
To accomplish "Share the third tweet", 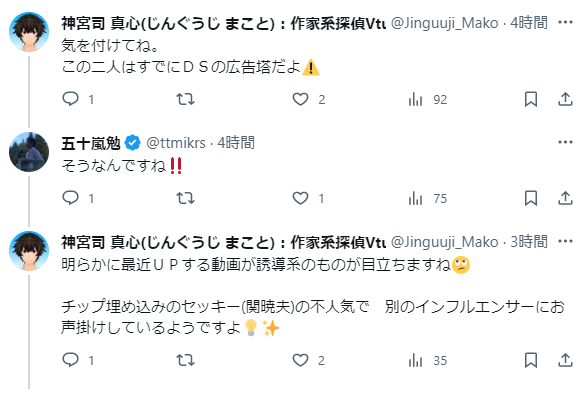I will (565, 360).
